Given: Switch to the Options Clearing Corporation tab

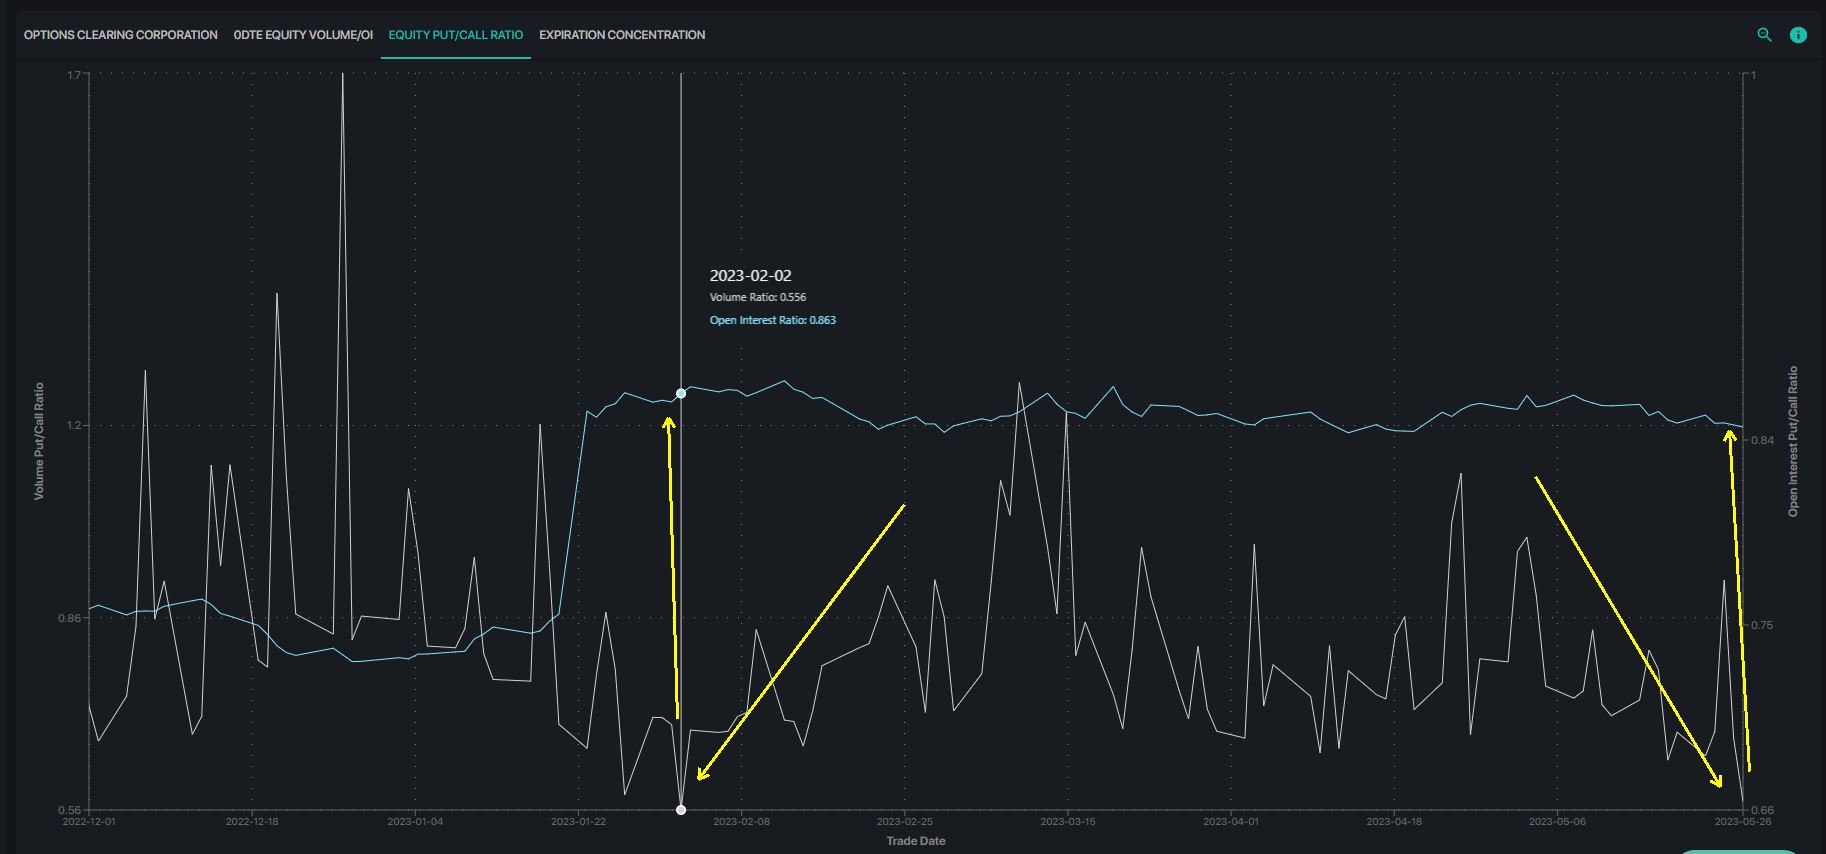Looking at the screenshot, I should coord(121,35).
